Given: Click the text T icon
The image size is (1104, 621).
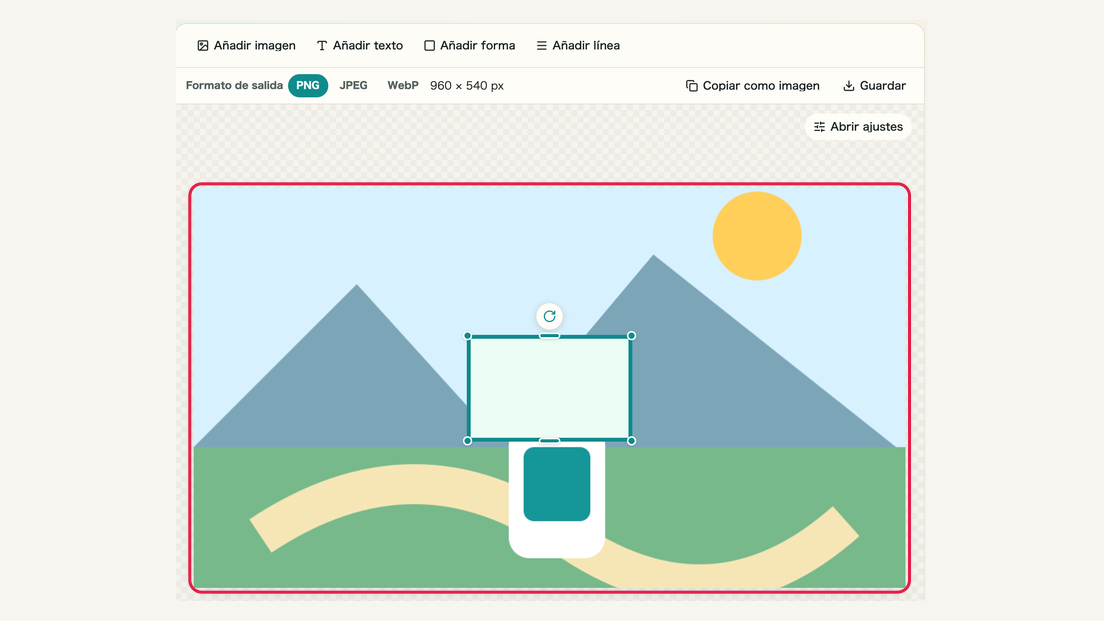Looking at the screenshot, I should pyautogui.click(x=322, y=46).
